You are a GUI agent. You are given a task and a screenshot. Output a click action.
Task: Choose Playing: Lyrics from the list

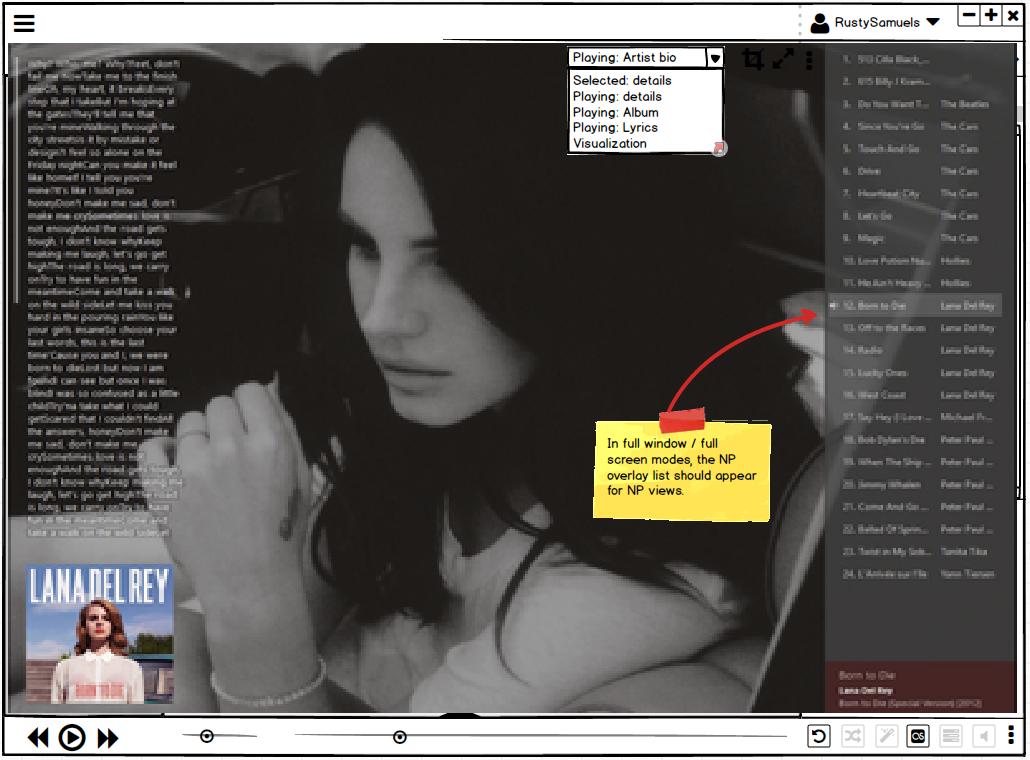click(x=615, y=127)
